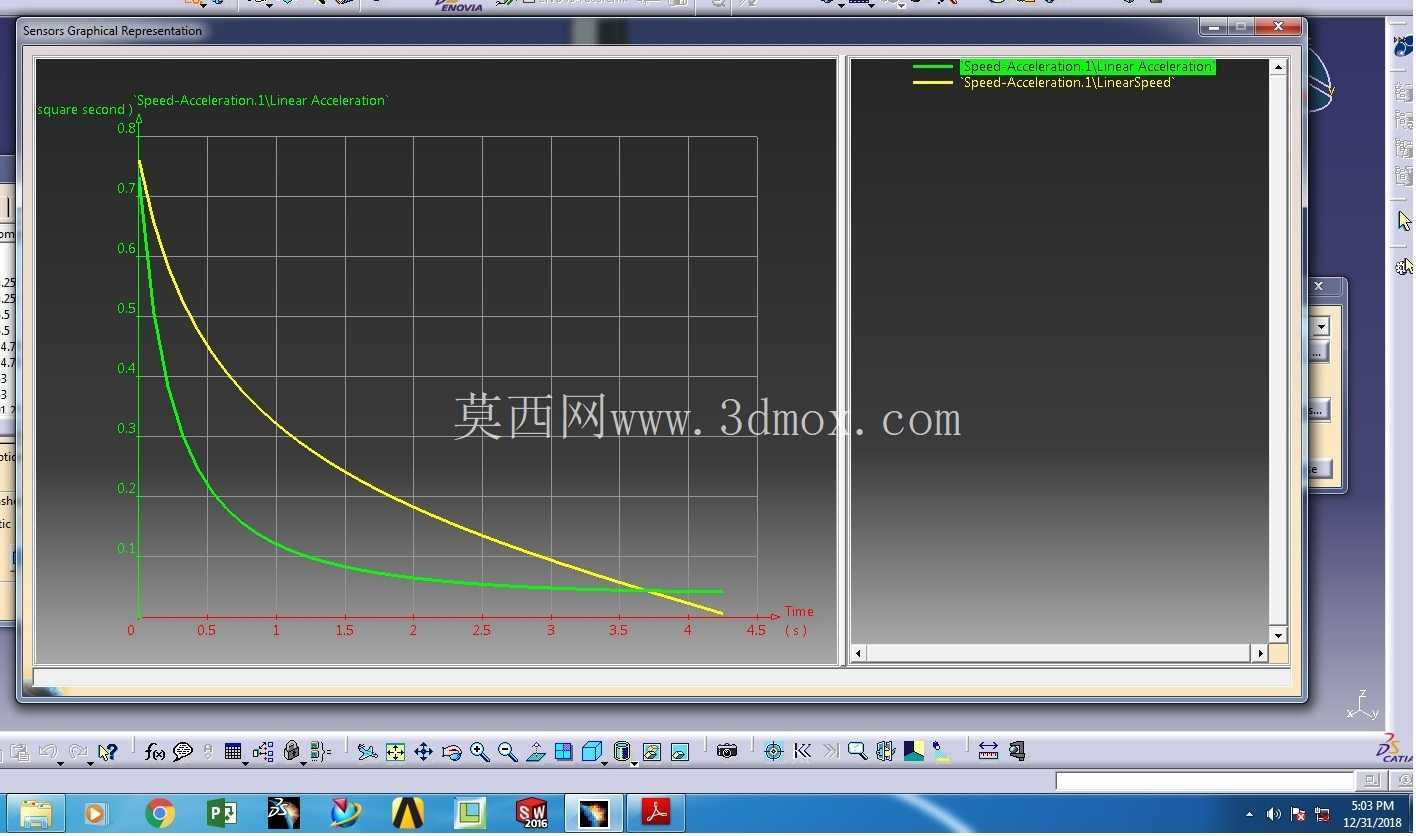The width and height of the screenshot is (1416, 836).
Task: Click the Zoom In magnifier
Action: (x=479, y=751)
